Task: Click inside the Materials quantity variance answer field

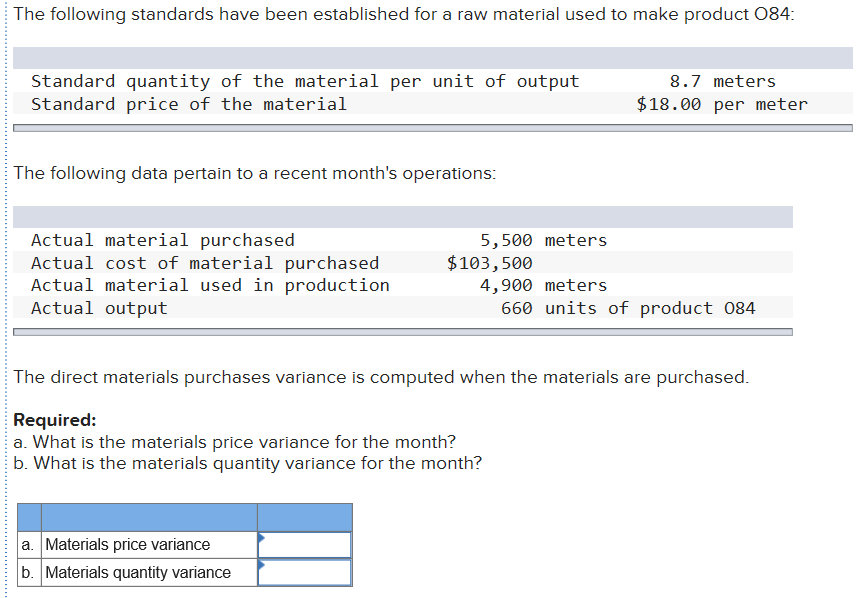Action: click(308, 573)
